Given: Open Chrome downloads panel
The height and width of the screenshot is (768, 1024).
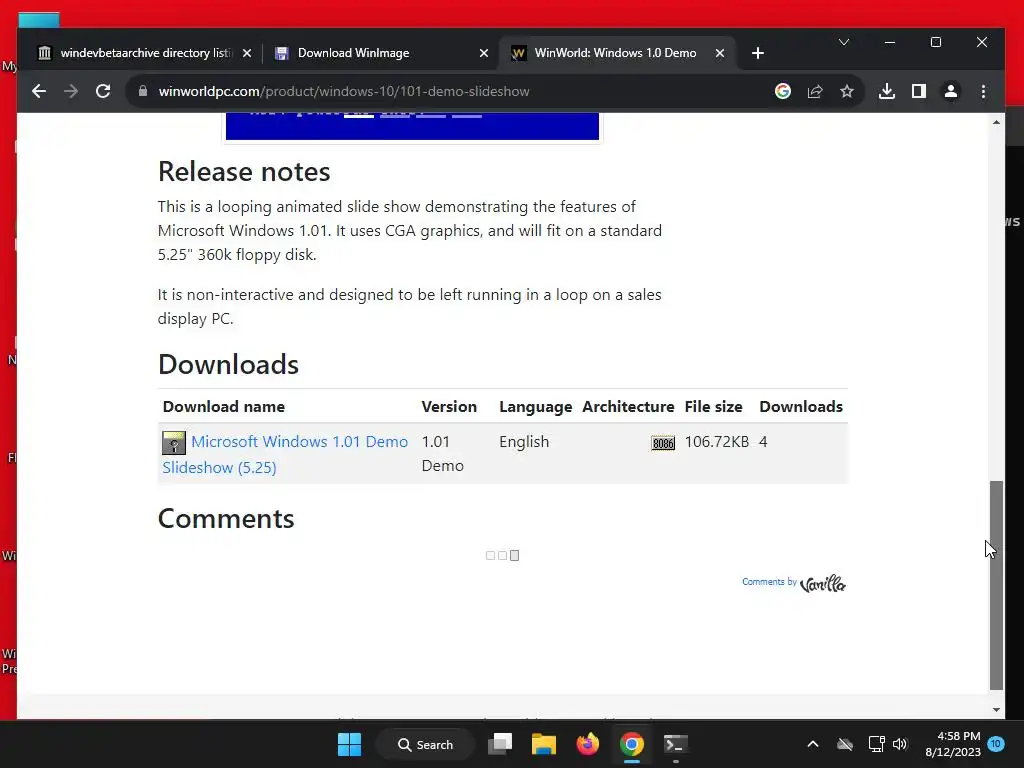Looking at the screenshot, I should pos(887,91).
